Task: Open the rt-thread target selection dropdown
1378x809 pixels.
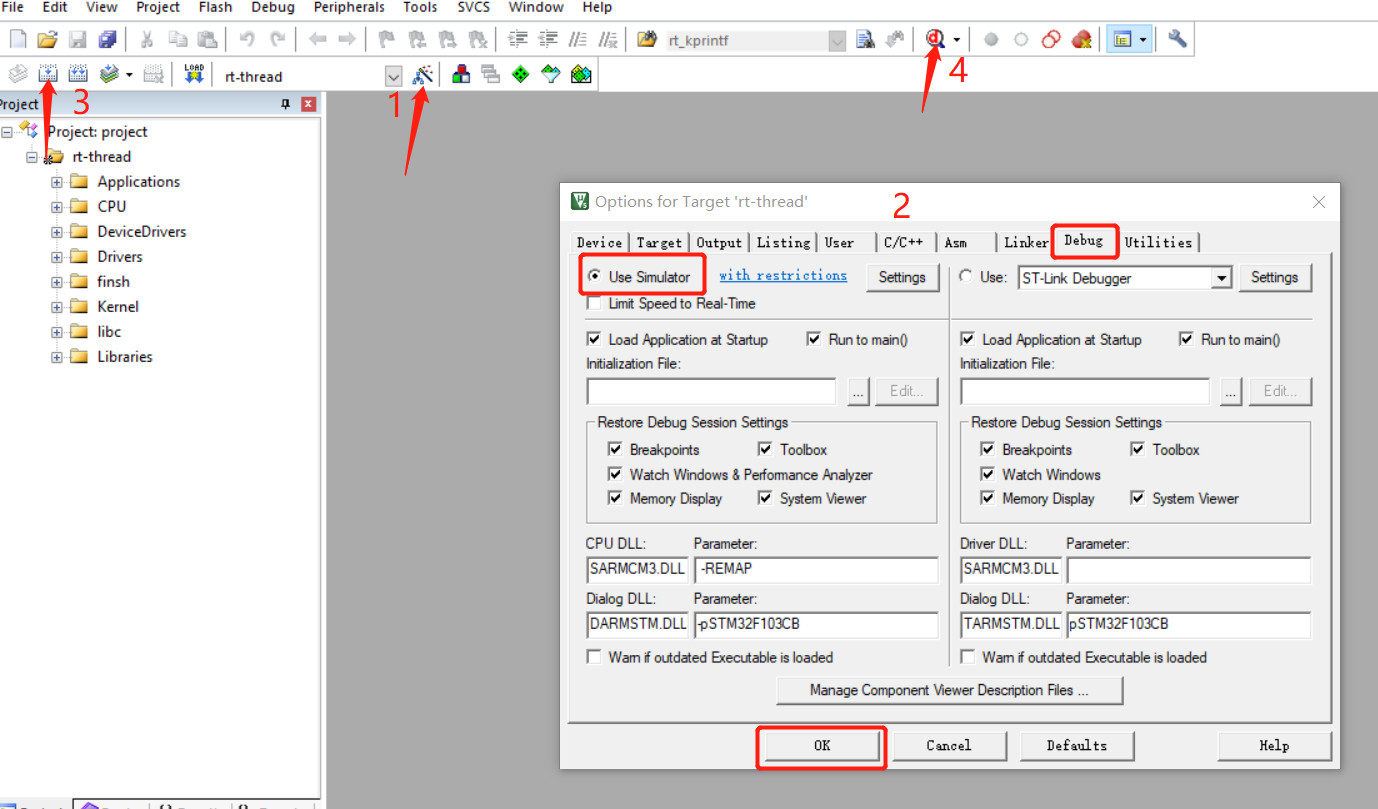Action: tap(393, 77)
